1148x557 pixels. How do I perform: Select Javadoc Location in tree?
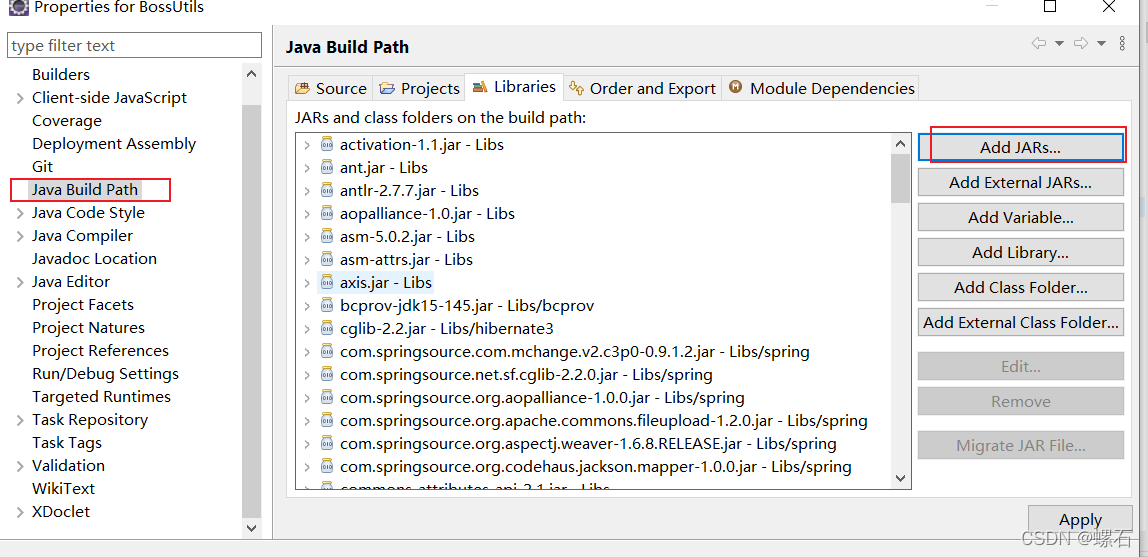[94, 259]
